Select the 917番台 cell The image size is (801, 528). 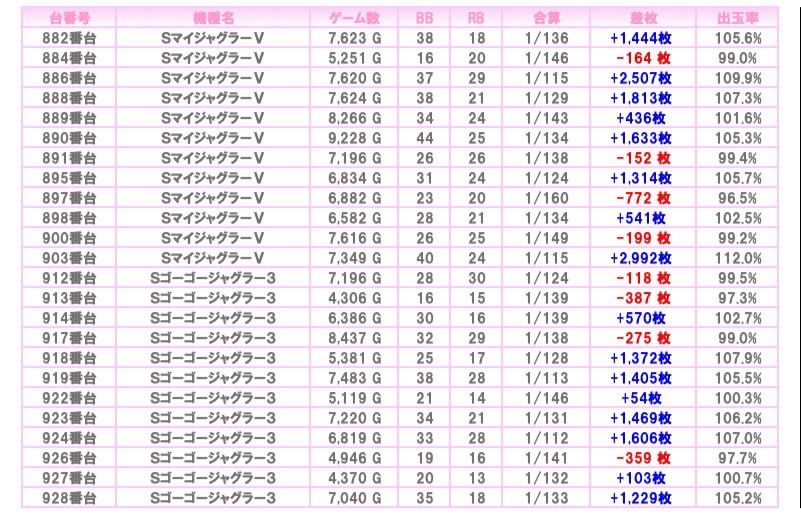click(69, 338)
